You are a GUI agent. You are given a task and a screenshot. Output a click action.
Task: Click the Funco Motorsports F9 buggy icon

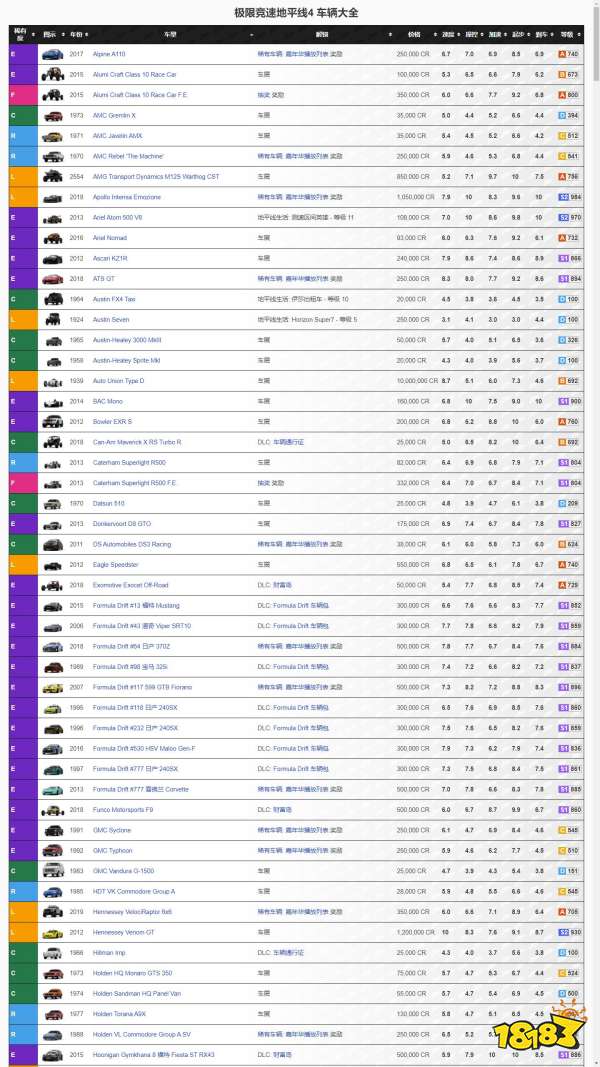[x=52, y=810]
